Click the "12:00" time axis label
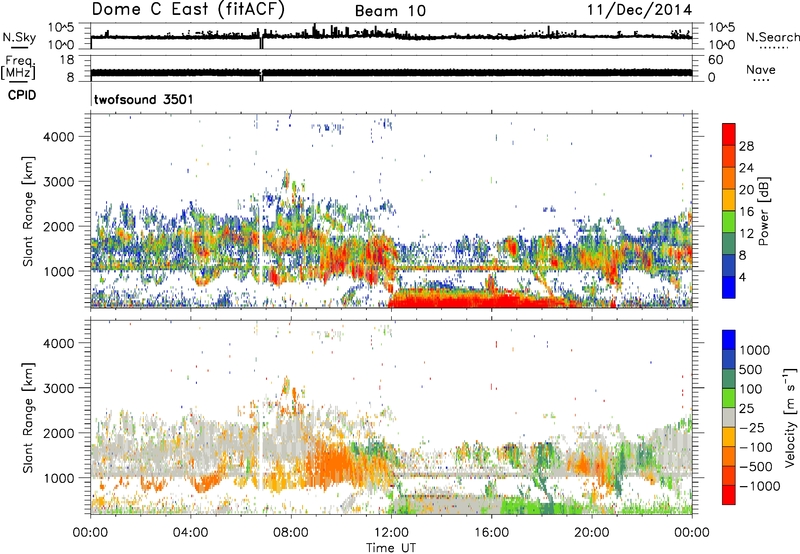Viewport: 800px width, 554px height. 391,533
